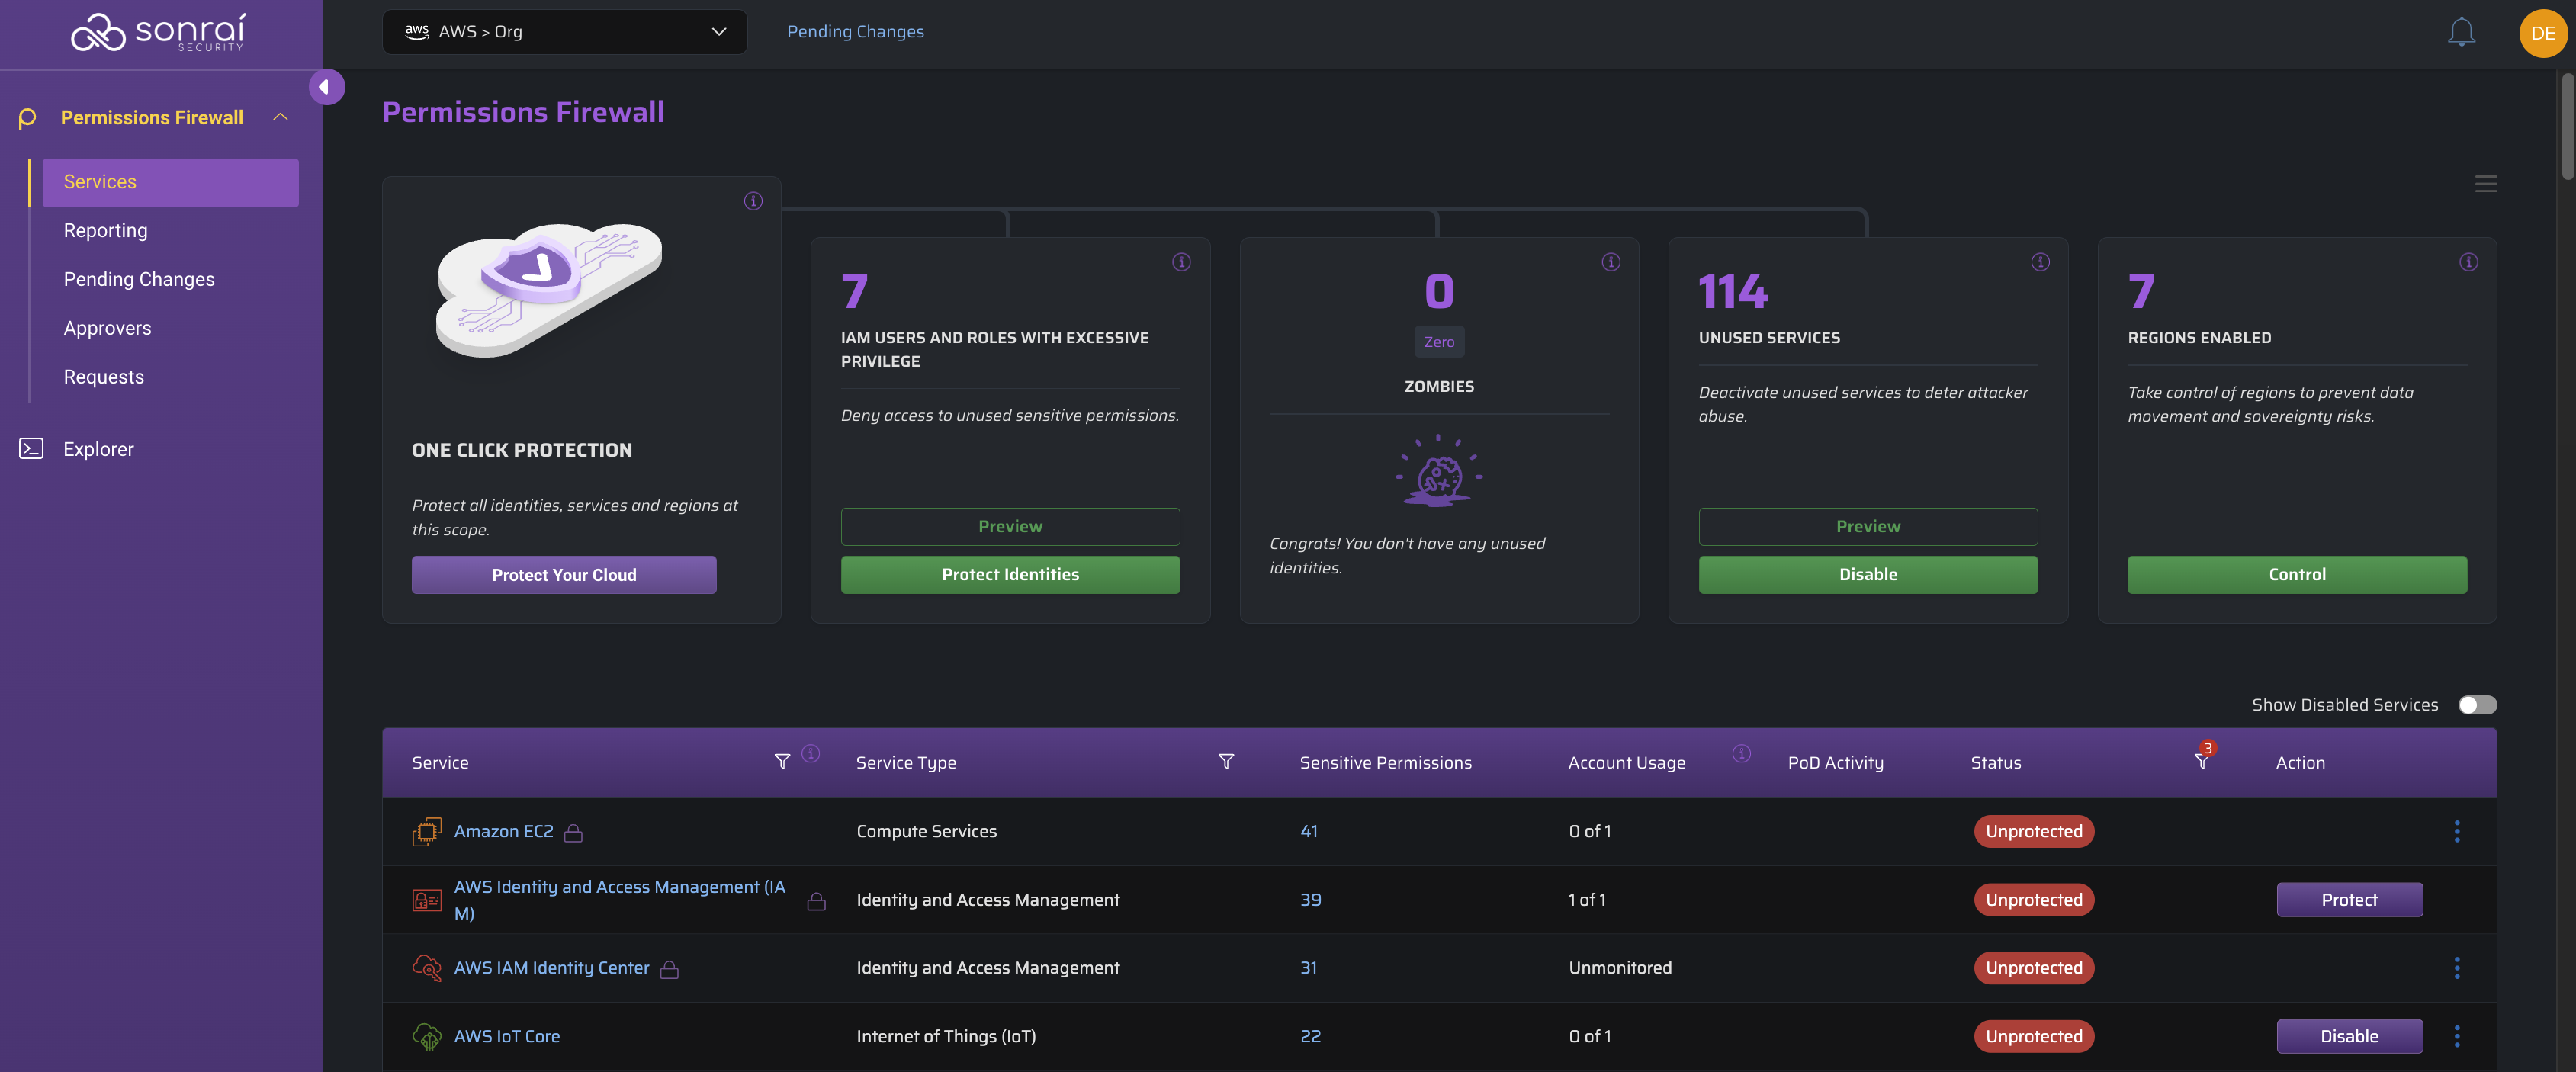Viewport: 2576px width, 1072px height.
Task: Click the Sensitive Permissions column header
Action: (x=1385, y=763)
